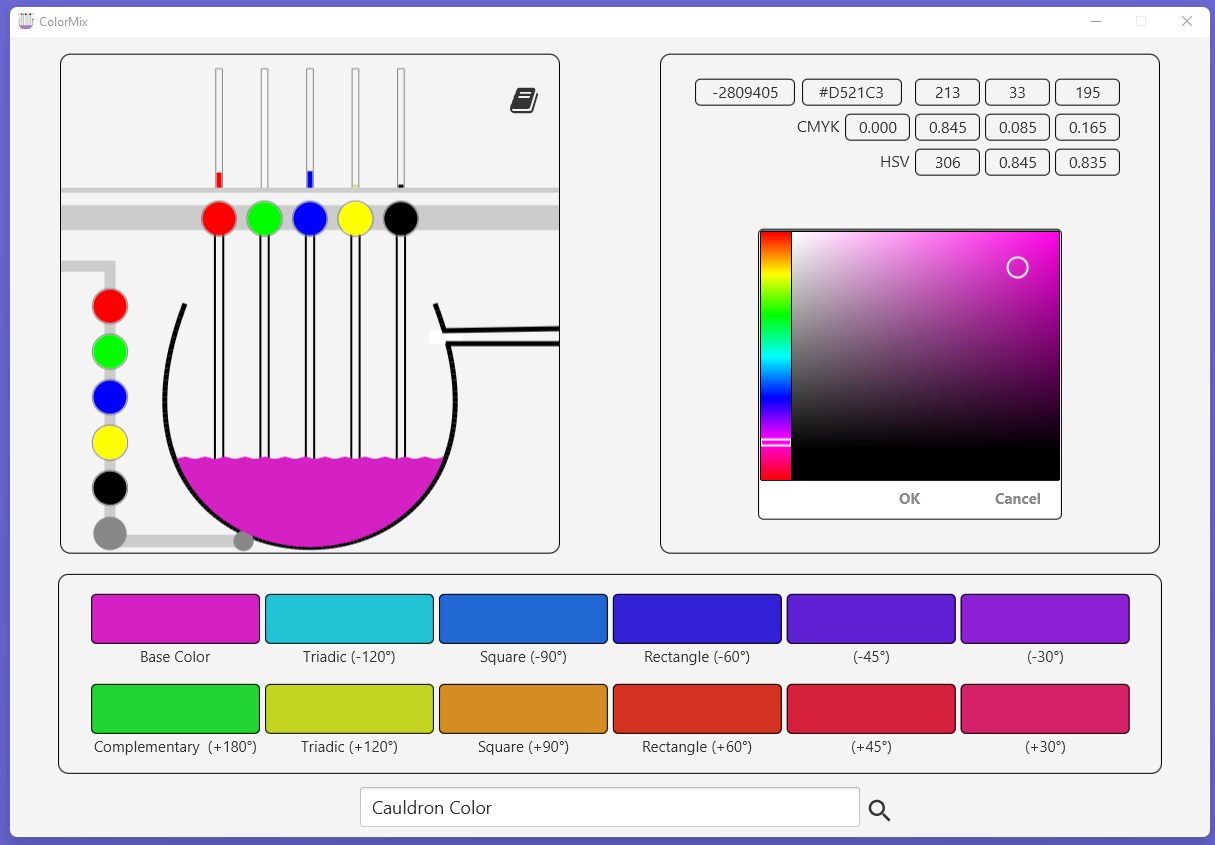Click the cauldron spout outlet
This screenshot has height=845, width=1215.
(495, 336)
